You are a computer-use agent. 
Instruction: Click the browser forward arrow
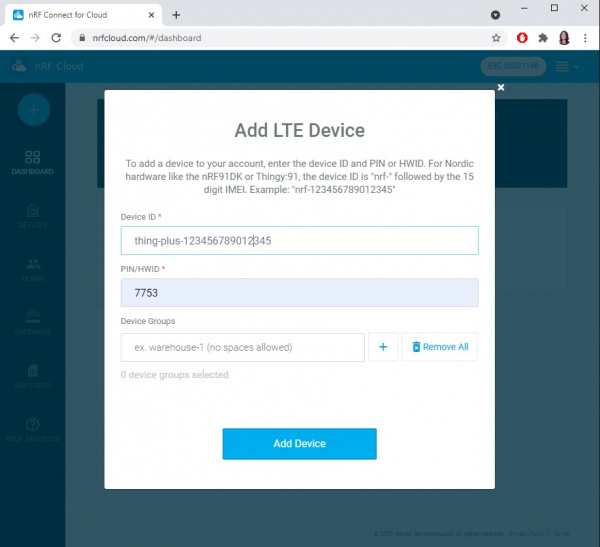(x=35, y=38)
